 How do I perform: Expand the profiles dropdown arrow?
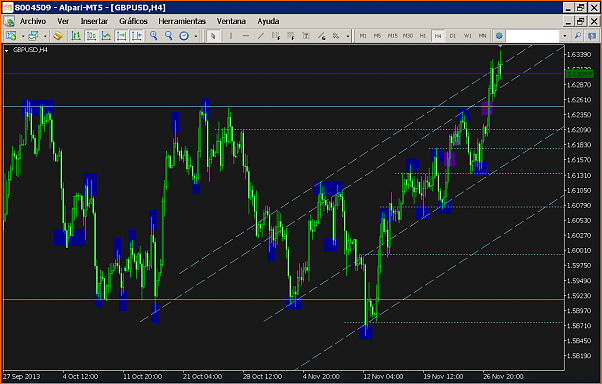tap(45, 36)
